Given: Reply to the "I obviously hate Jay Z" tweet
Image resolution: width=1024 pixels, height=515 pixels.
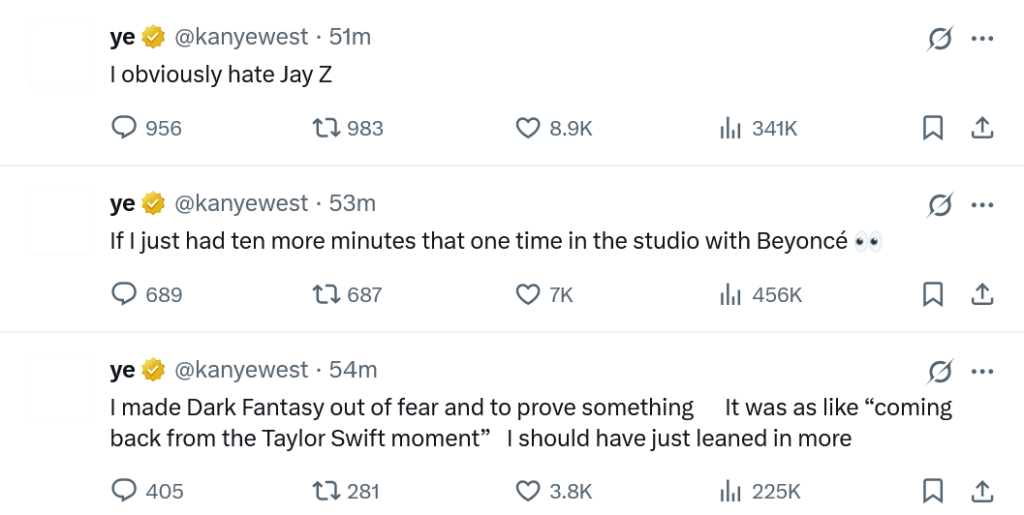Looking at the screenshot, I should tap(124, 128).
